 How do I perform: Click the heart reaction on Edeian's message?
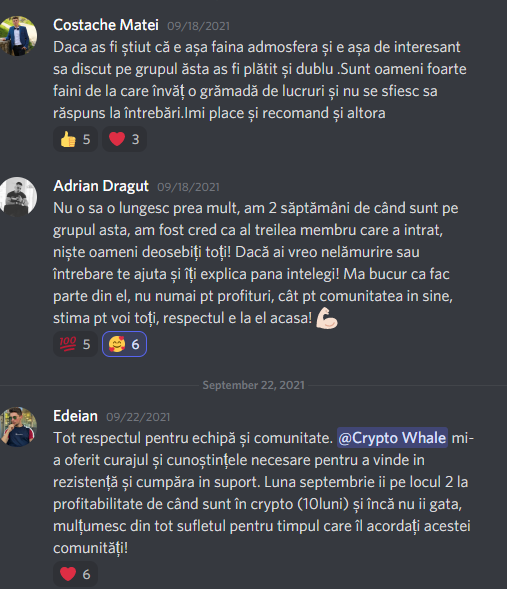(x=75, y=574)
